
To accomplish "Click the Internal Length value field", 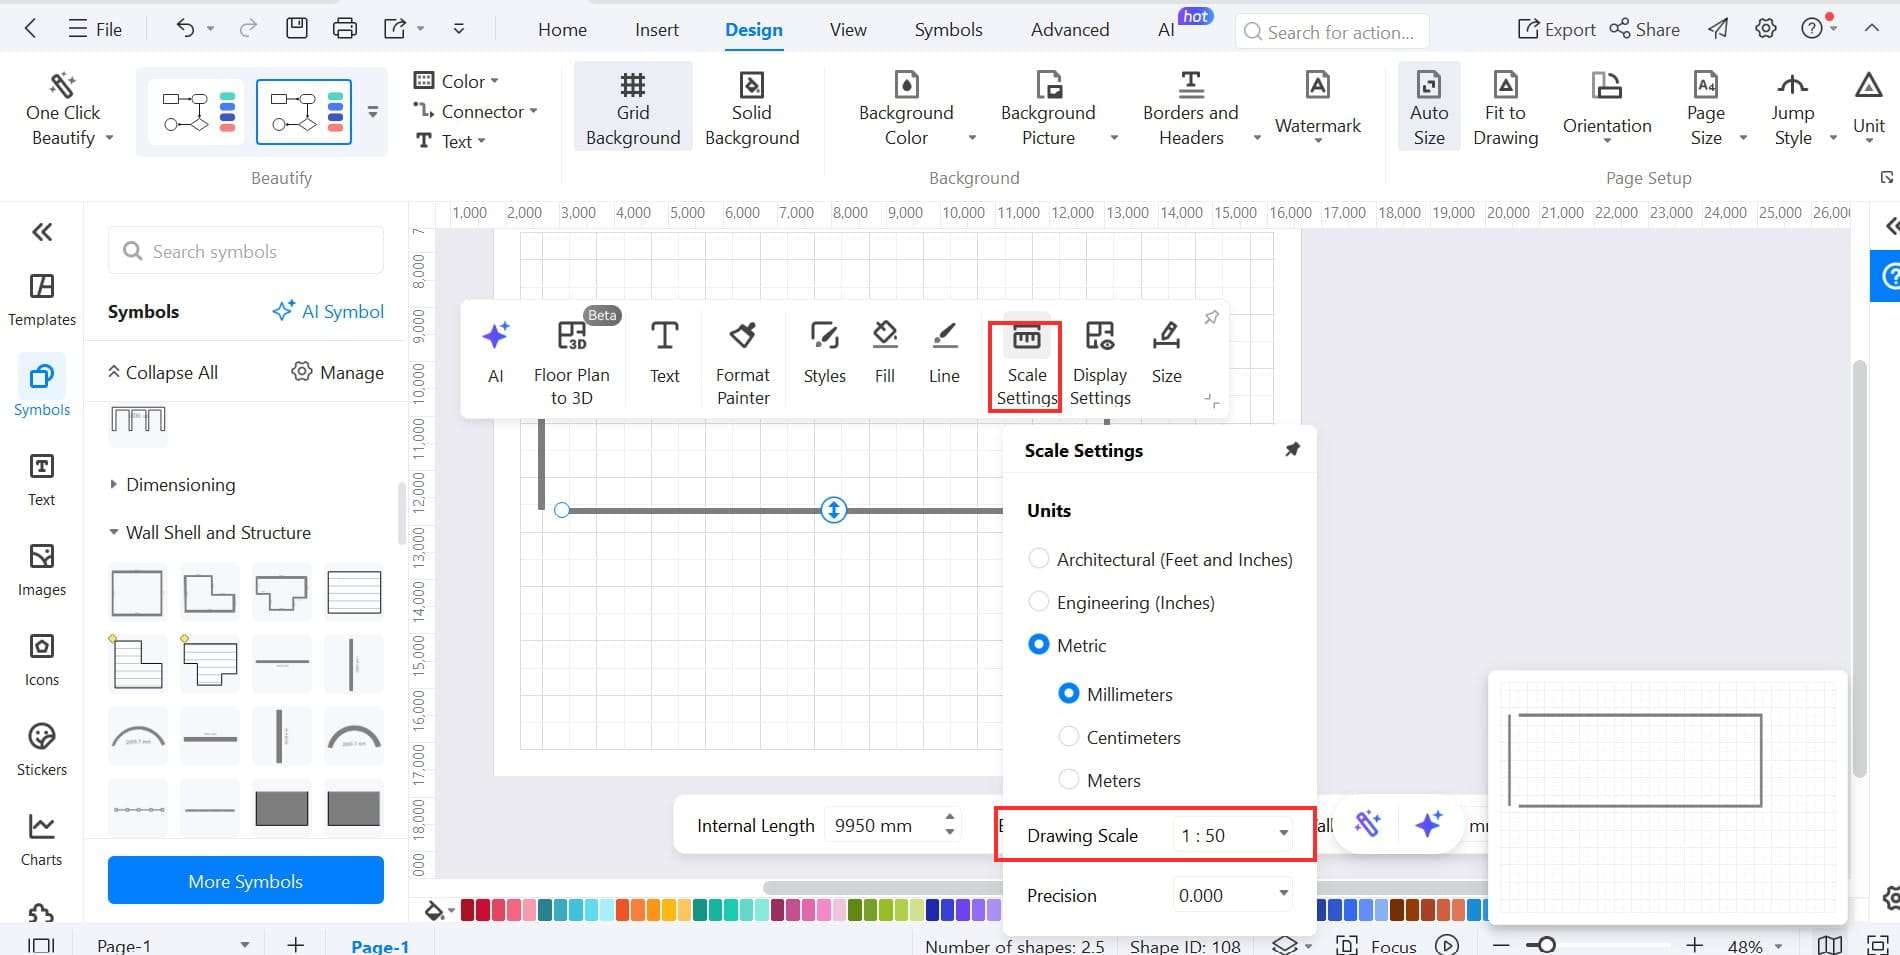I will click(892, 825).
